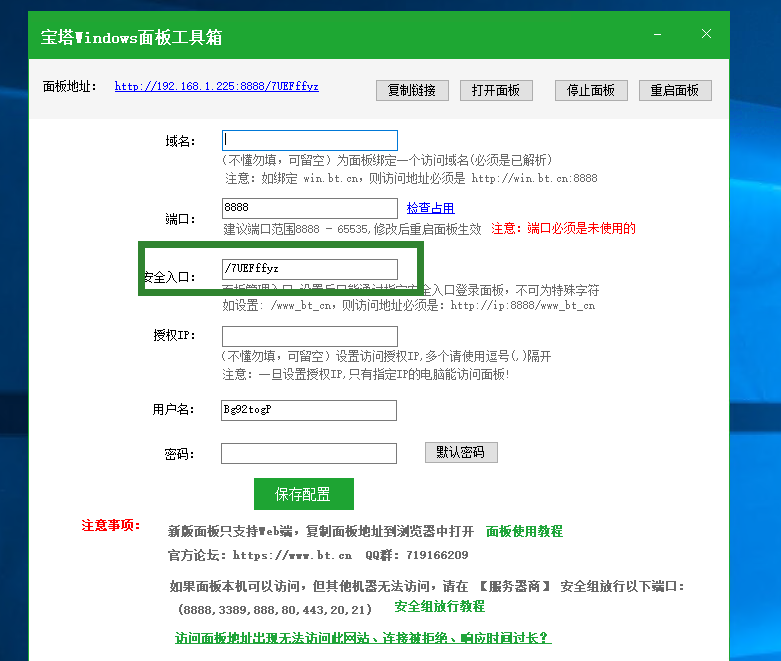Focus the 域名 input field
Image resolution: width=781 pixels, height=661 pixels.
[310, 140]
